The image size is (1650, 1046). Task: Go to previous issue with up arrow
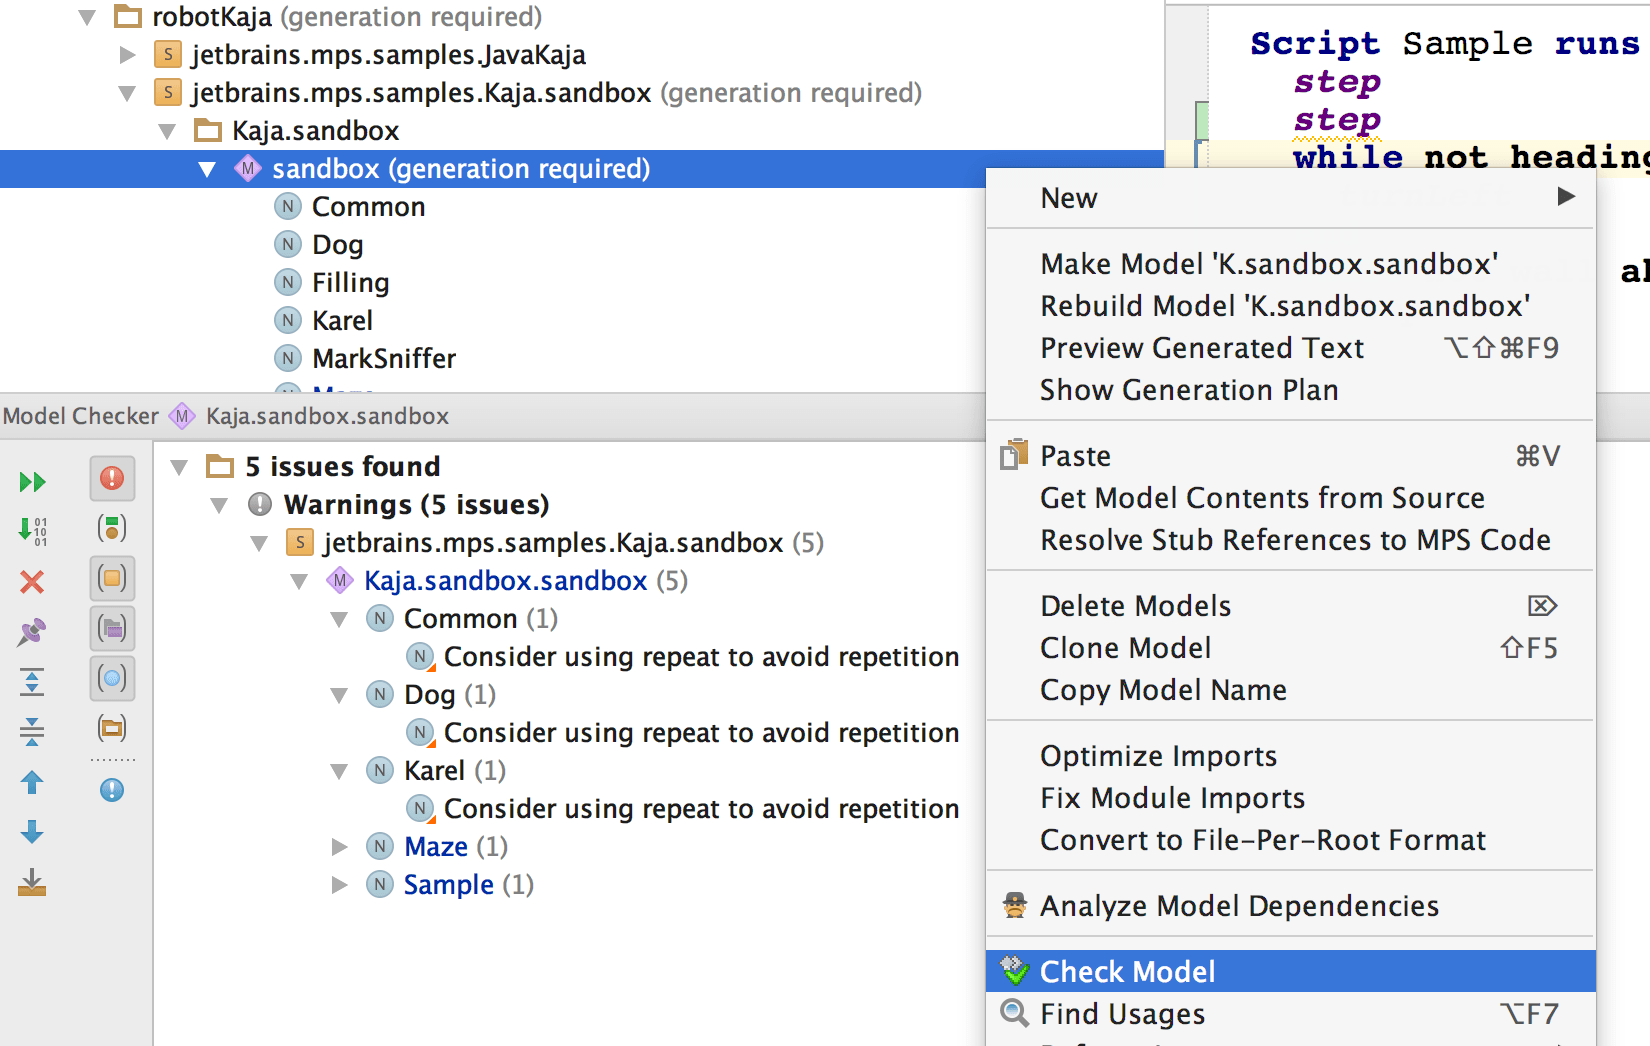click(x=32, y=782)
